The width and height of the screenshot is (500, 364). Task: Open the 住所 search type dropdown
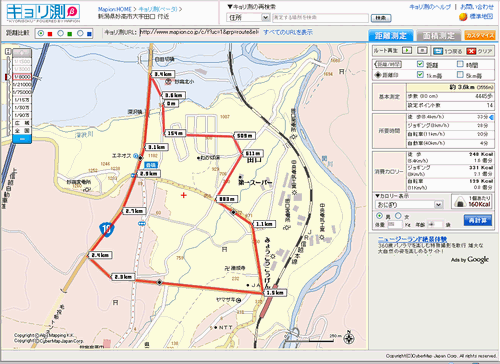tap(248, 17)
